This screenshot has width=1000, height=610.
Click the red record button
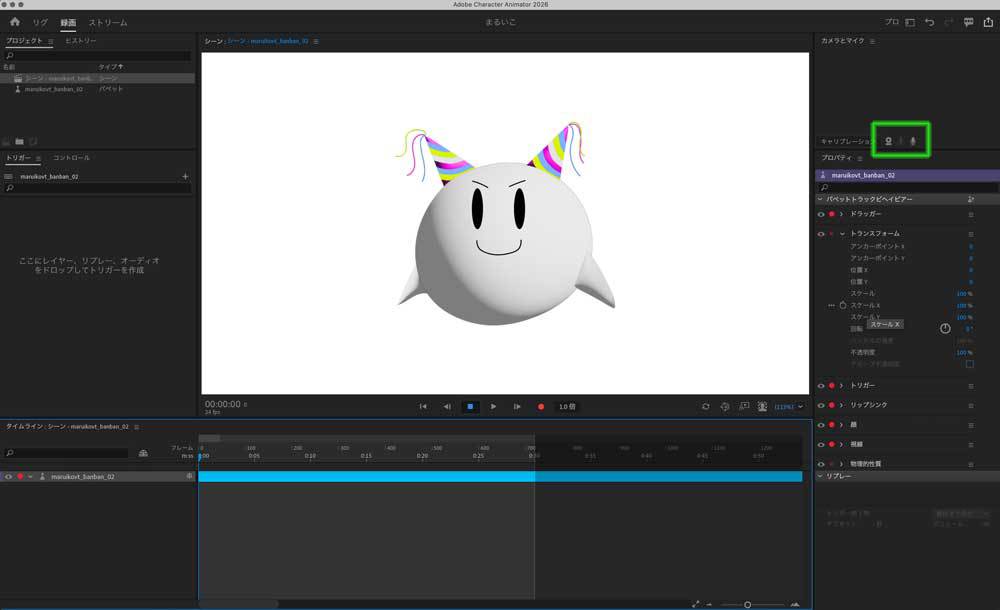coord(541,406)
